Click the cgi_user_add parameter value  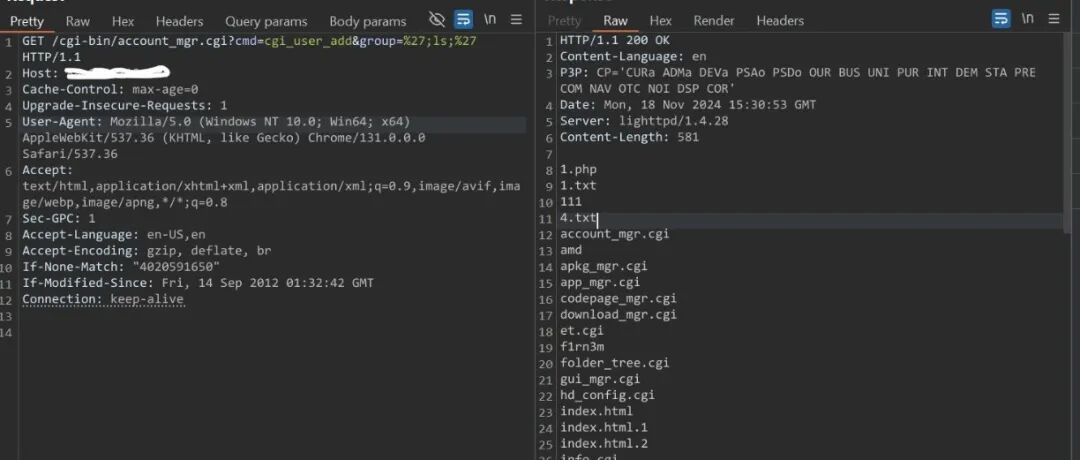click(x=309, y=41)
